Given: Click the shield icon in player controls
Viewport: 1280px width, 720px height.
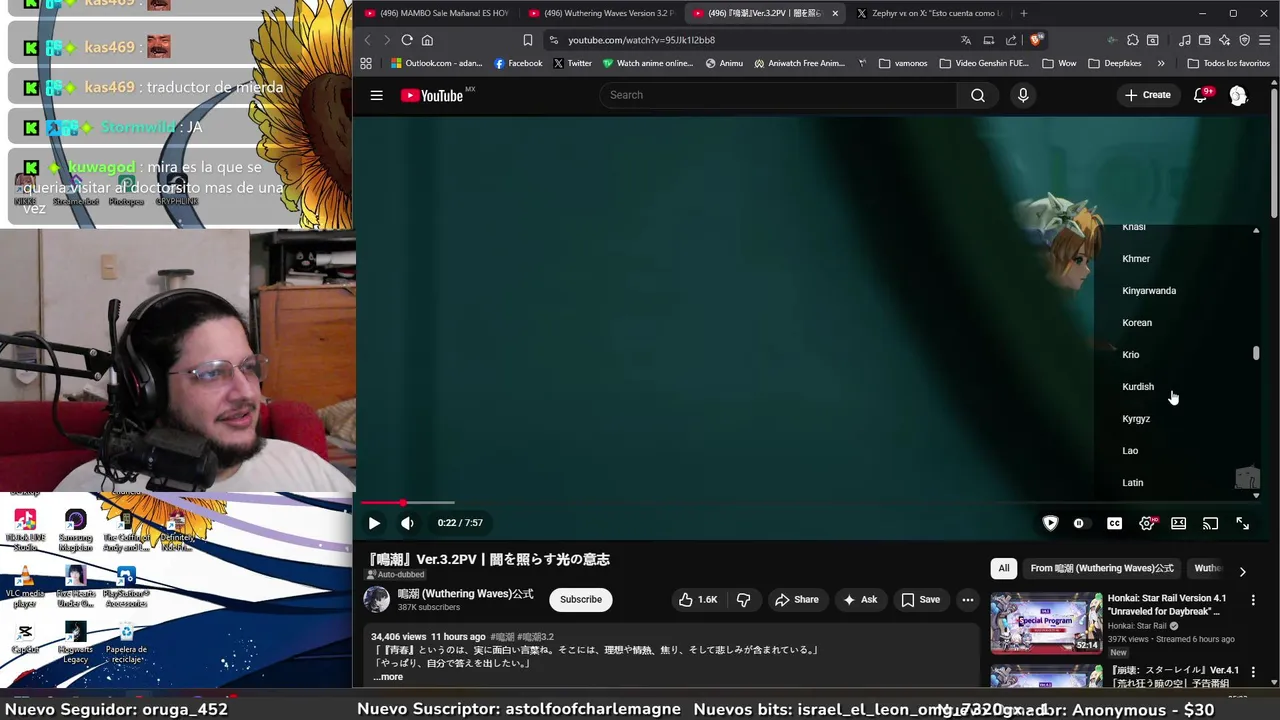Looking at the screenshot, I should pyautogui.click(x=1050, y=523).
